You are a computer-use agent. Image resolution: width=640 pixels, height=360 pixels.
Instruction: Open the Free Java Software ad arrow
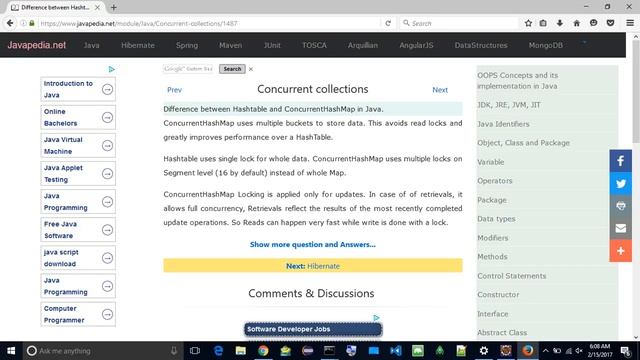(107, 230)
